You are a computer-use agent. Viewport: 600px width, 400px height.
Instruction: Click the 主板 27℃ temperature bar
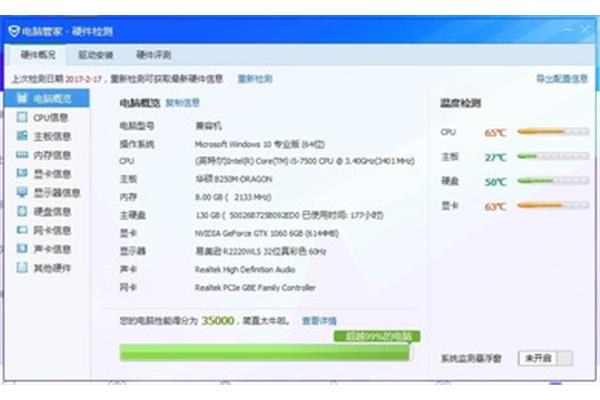coord(553,156)
